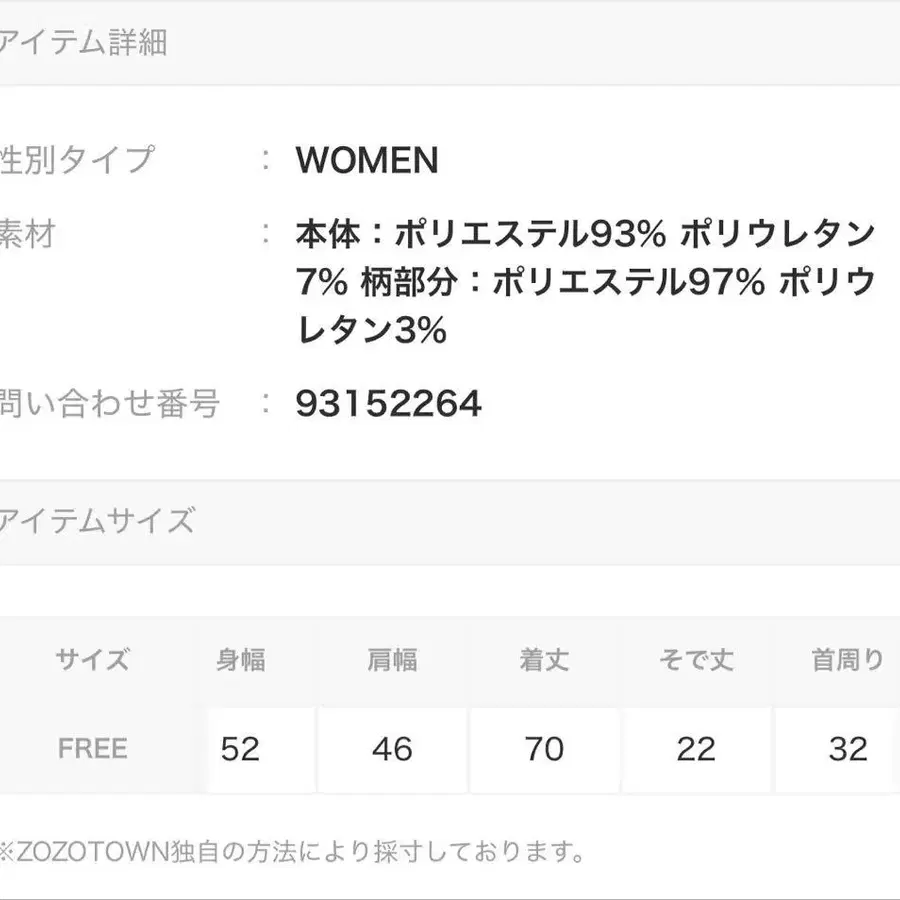900x900 pixels.
Task: Select the 着丈 value 70 cell
Action: point(544,749)
